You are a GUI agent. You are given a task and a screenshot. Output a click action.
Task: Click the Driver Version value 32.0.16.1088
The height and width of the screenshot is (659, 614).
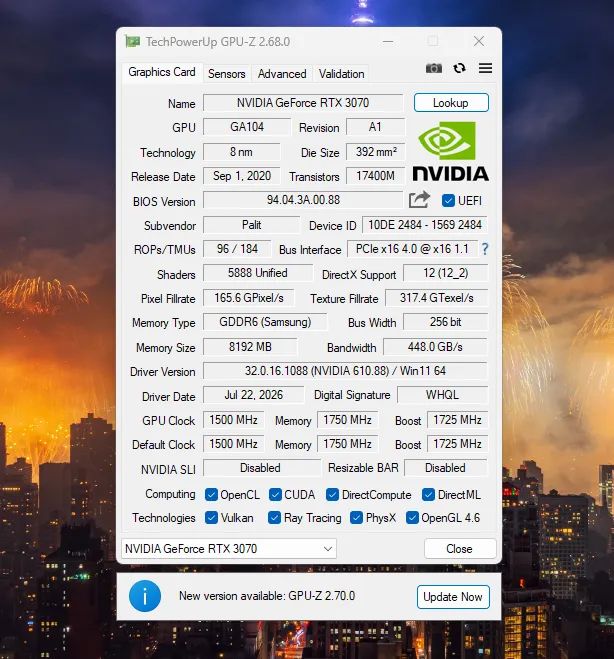click(x=345, y=371)
